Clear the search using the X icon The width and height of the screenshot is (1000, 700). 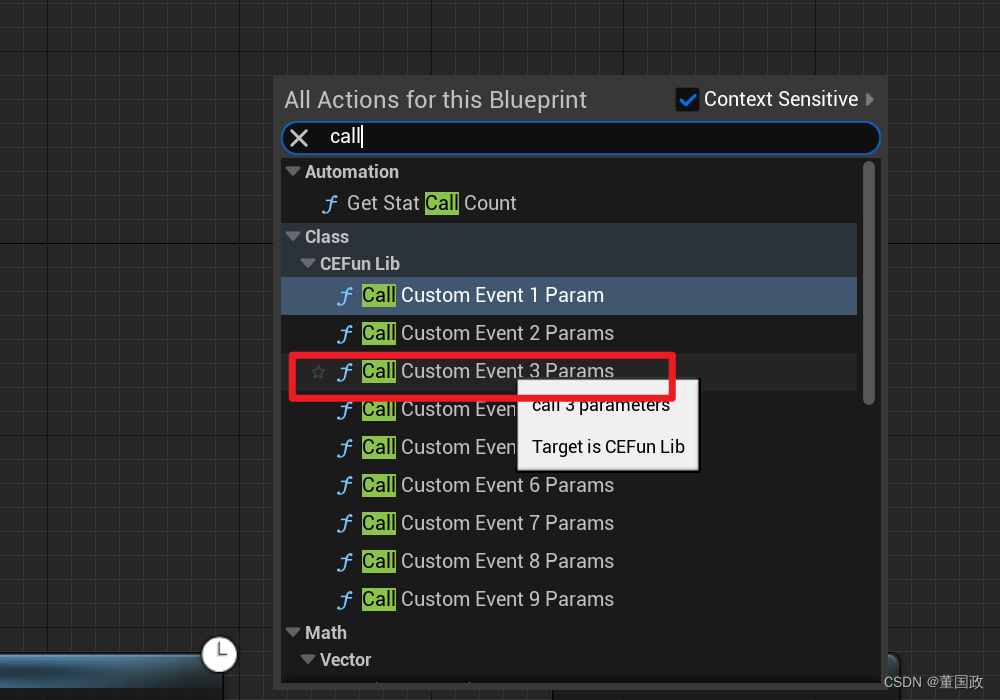tap(299, 137)
